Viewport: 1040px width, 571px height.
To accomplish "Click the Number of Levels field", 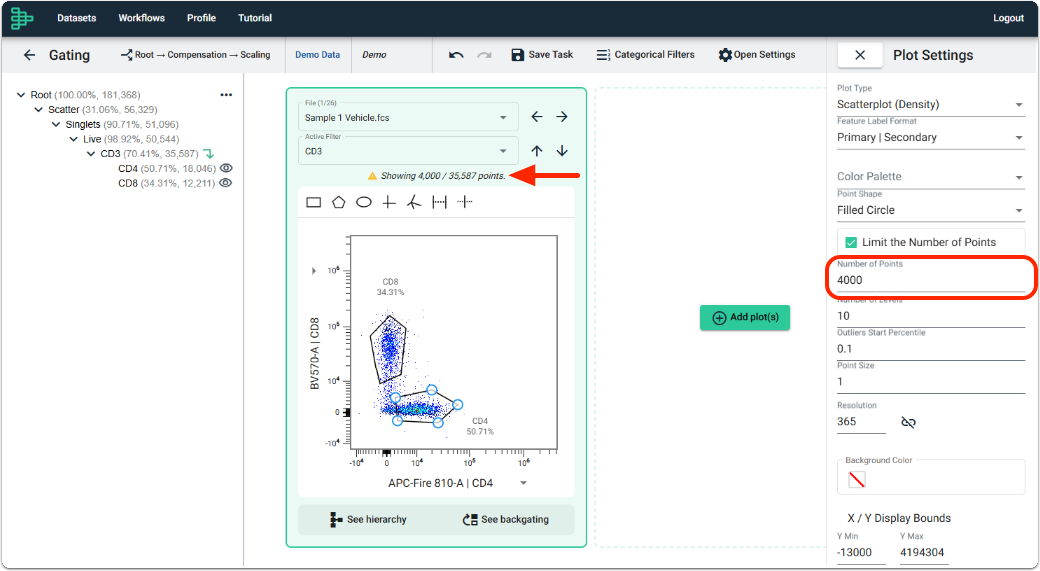I will coord(931,316).
